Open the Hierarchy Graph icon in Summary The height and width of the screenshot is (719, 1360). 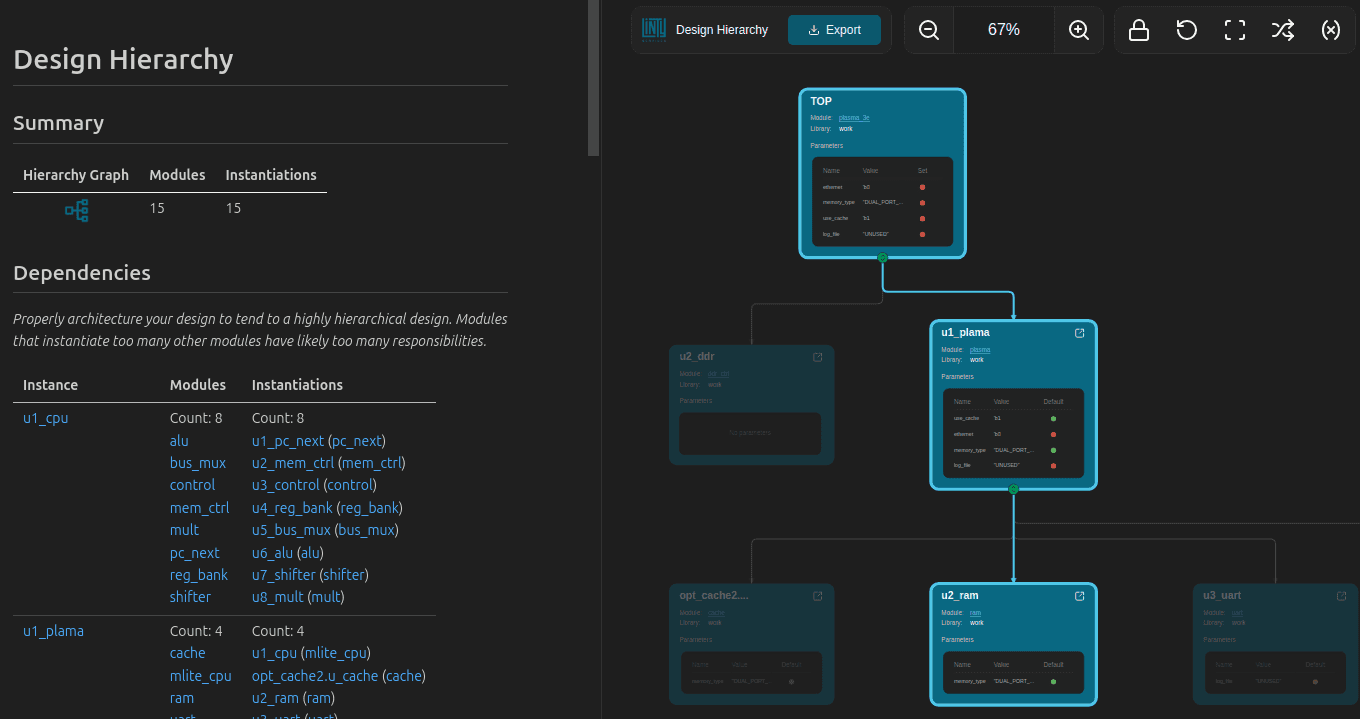[x=77, y=210]
